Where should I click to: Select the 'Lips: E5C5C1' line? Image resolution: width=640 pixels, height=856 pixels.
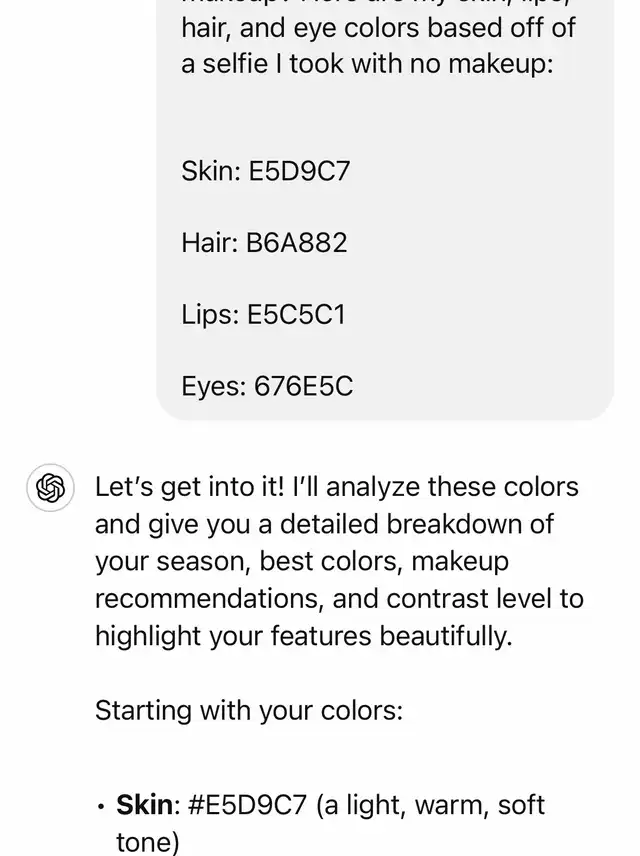coord(264,314)
